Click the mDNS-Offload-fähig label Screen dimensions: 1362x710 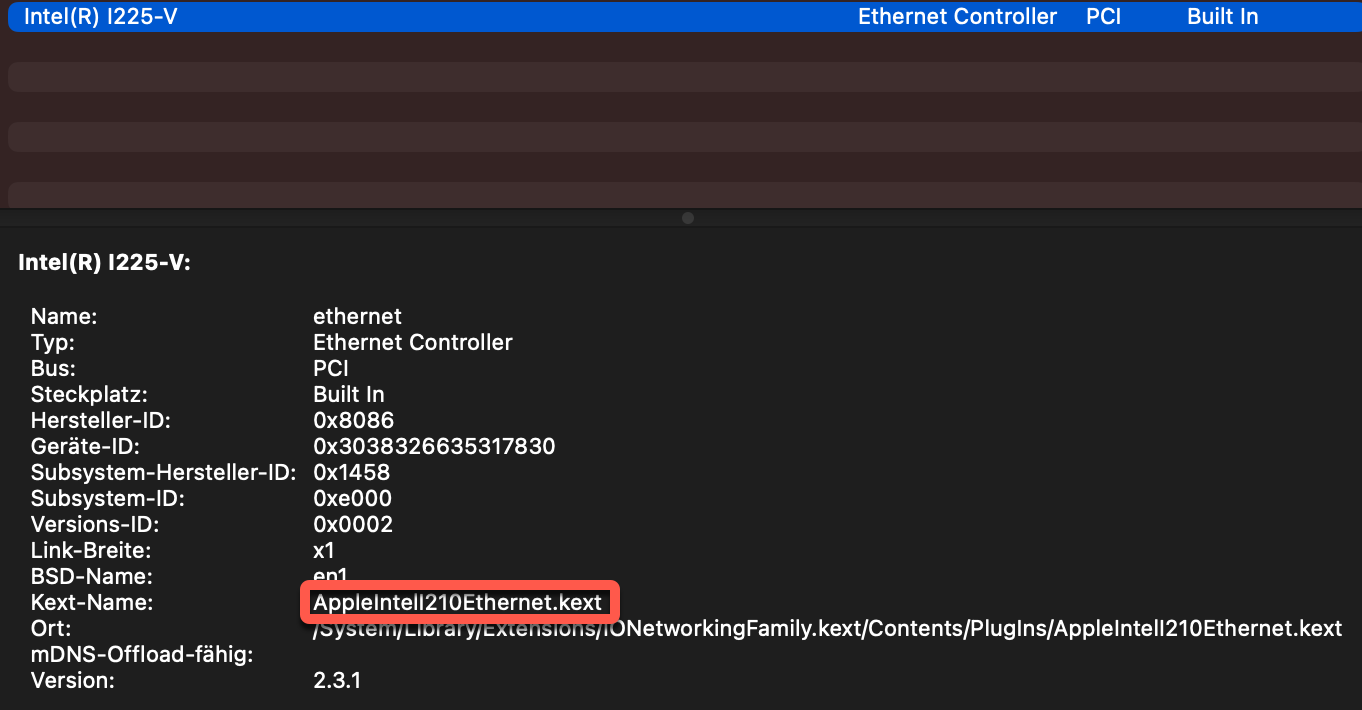point(141,654)
